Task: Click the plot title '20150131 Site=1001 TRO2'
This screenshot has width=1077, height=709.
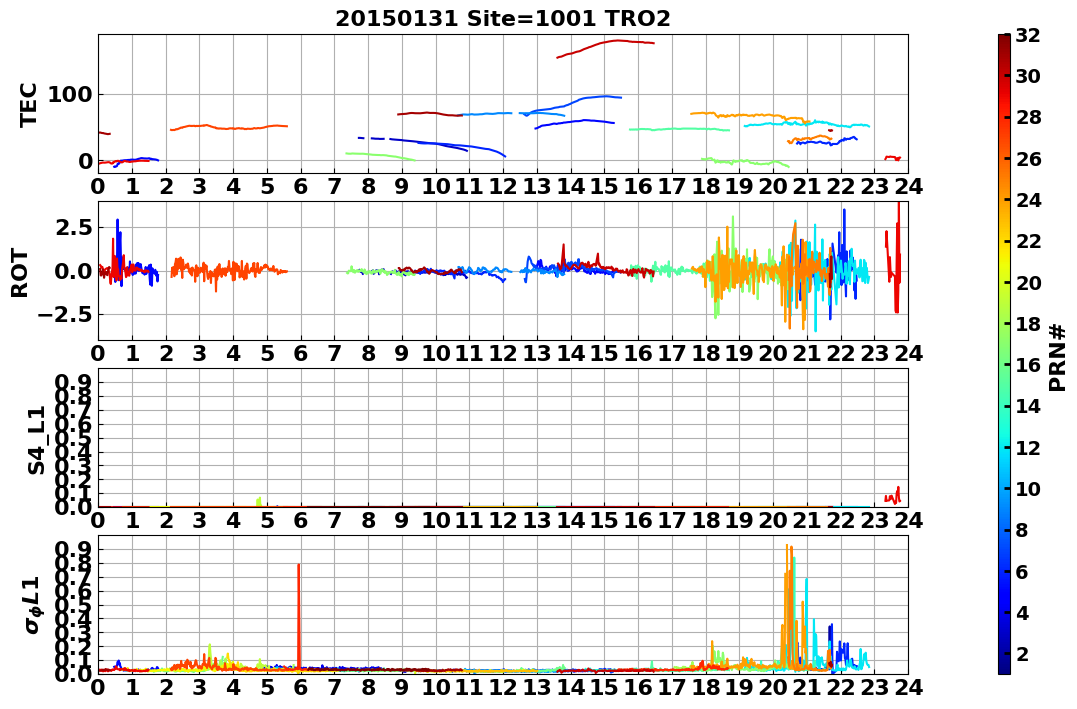Action: [x=502, y=19]
